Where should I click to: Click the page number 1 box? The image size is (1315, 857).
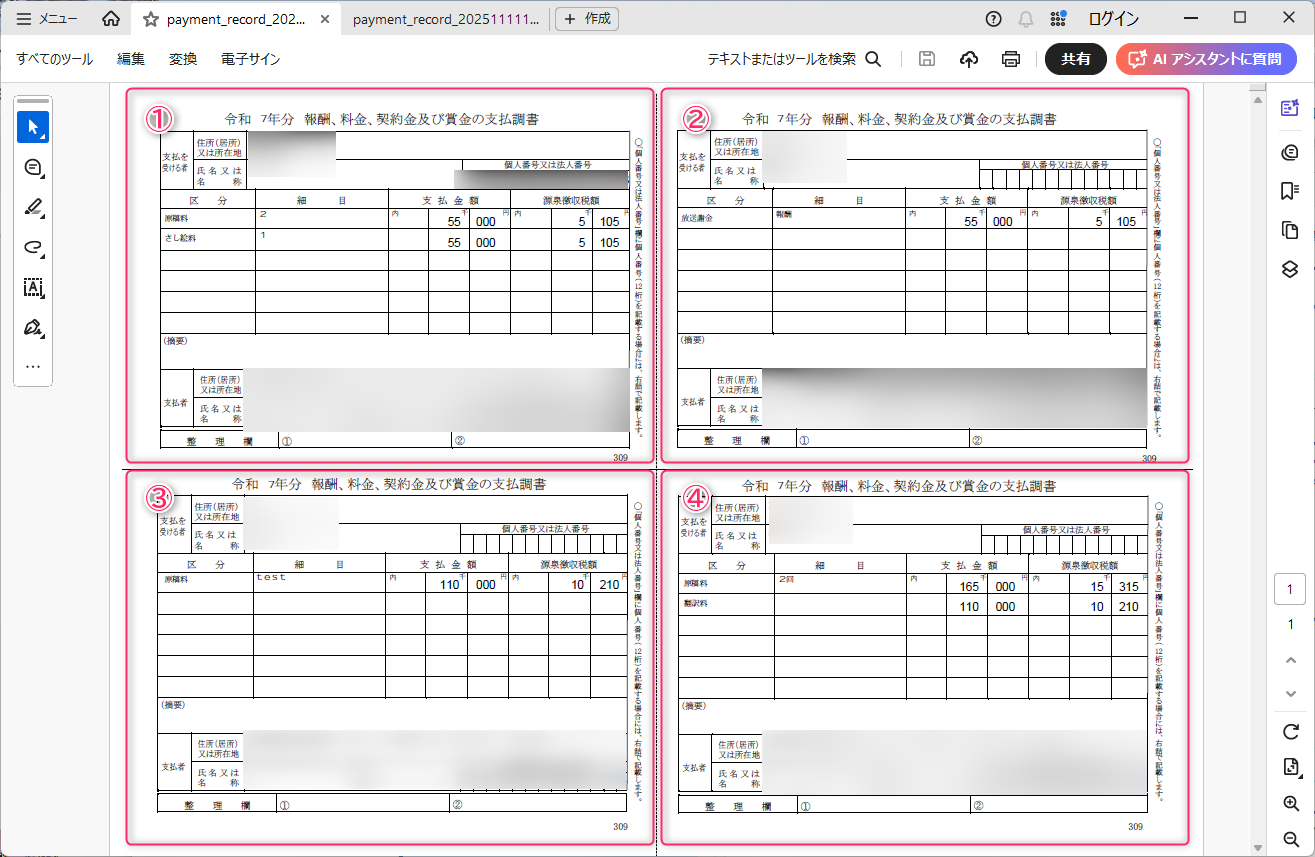(x=1290, y=590)
